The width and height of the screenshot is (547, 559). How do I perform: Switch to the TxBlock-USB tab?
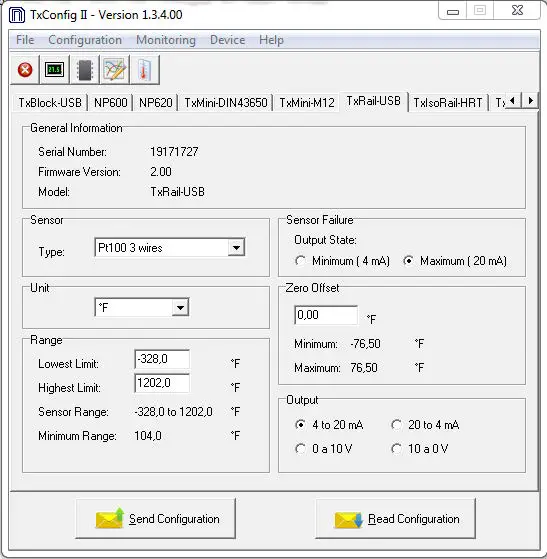click(50, 103)
